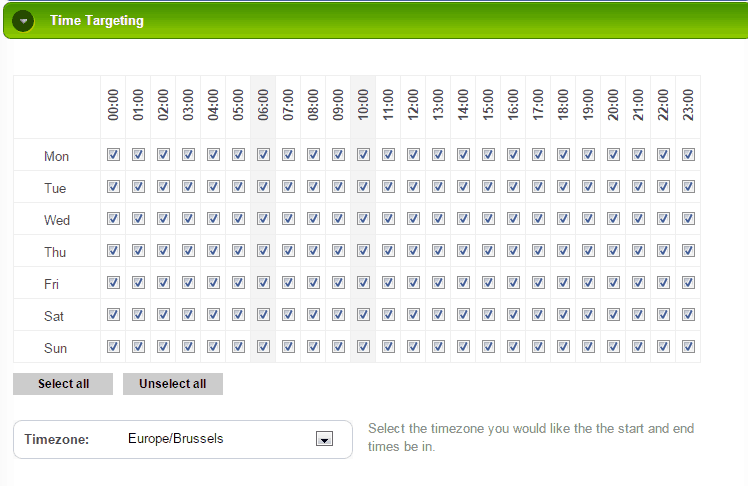
Task: Uncheck Sunday 00:00 checkbox
Action: [x=113, y=346]
